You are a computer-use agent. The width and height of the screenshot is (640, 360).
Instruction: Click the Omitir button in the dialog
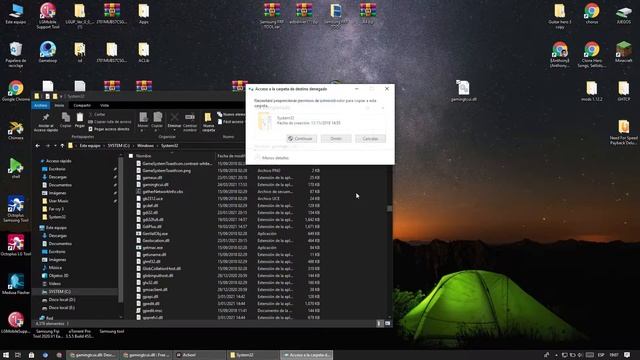tap(336, 139)
